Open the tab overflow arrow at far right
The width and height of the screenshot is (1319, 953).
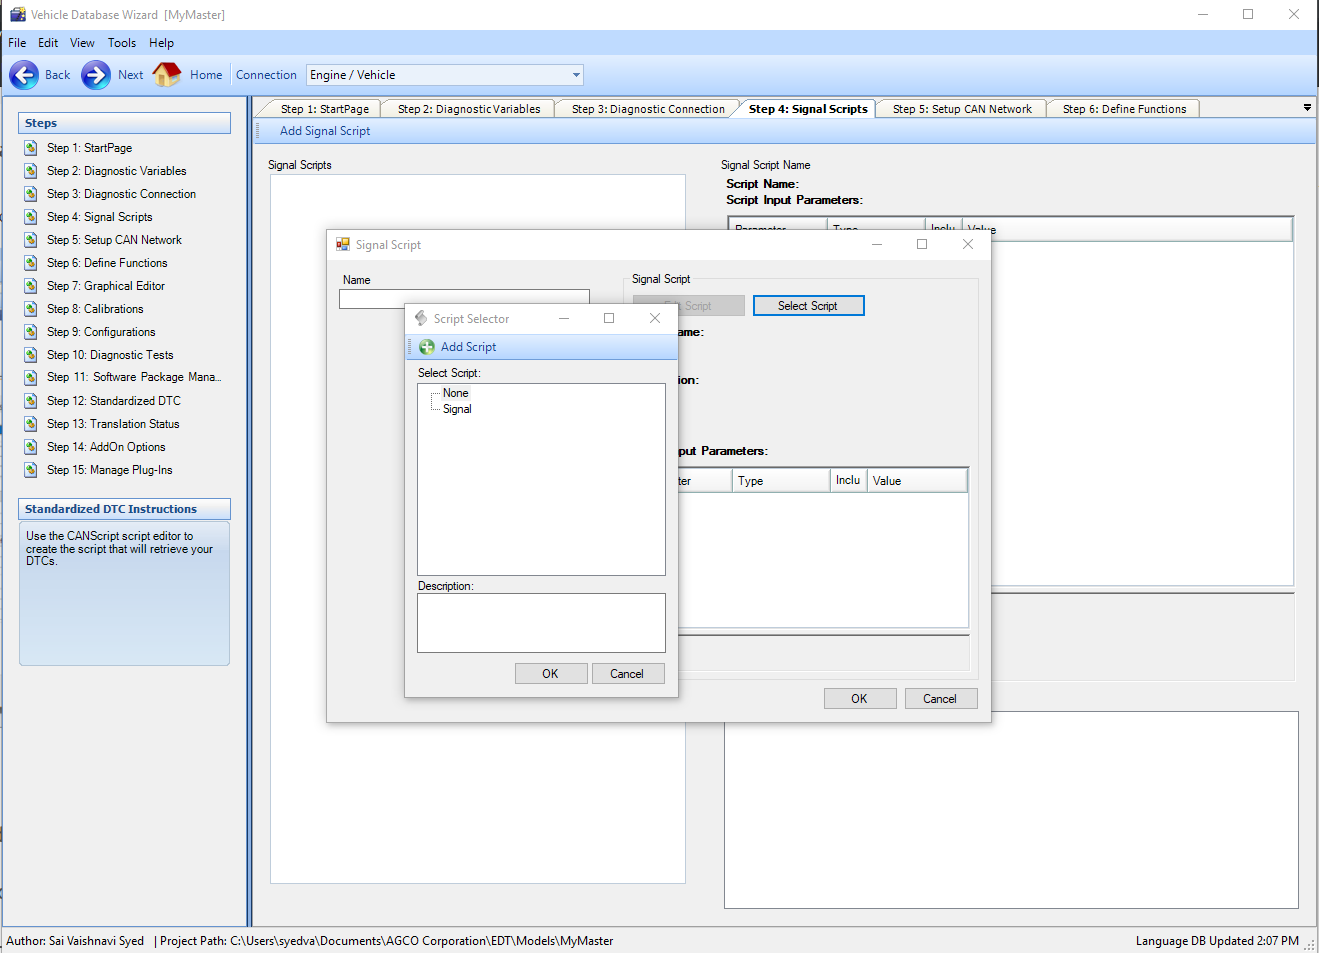1307,108
